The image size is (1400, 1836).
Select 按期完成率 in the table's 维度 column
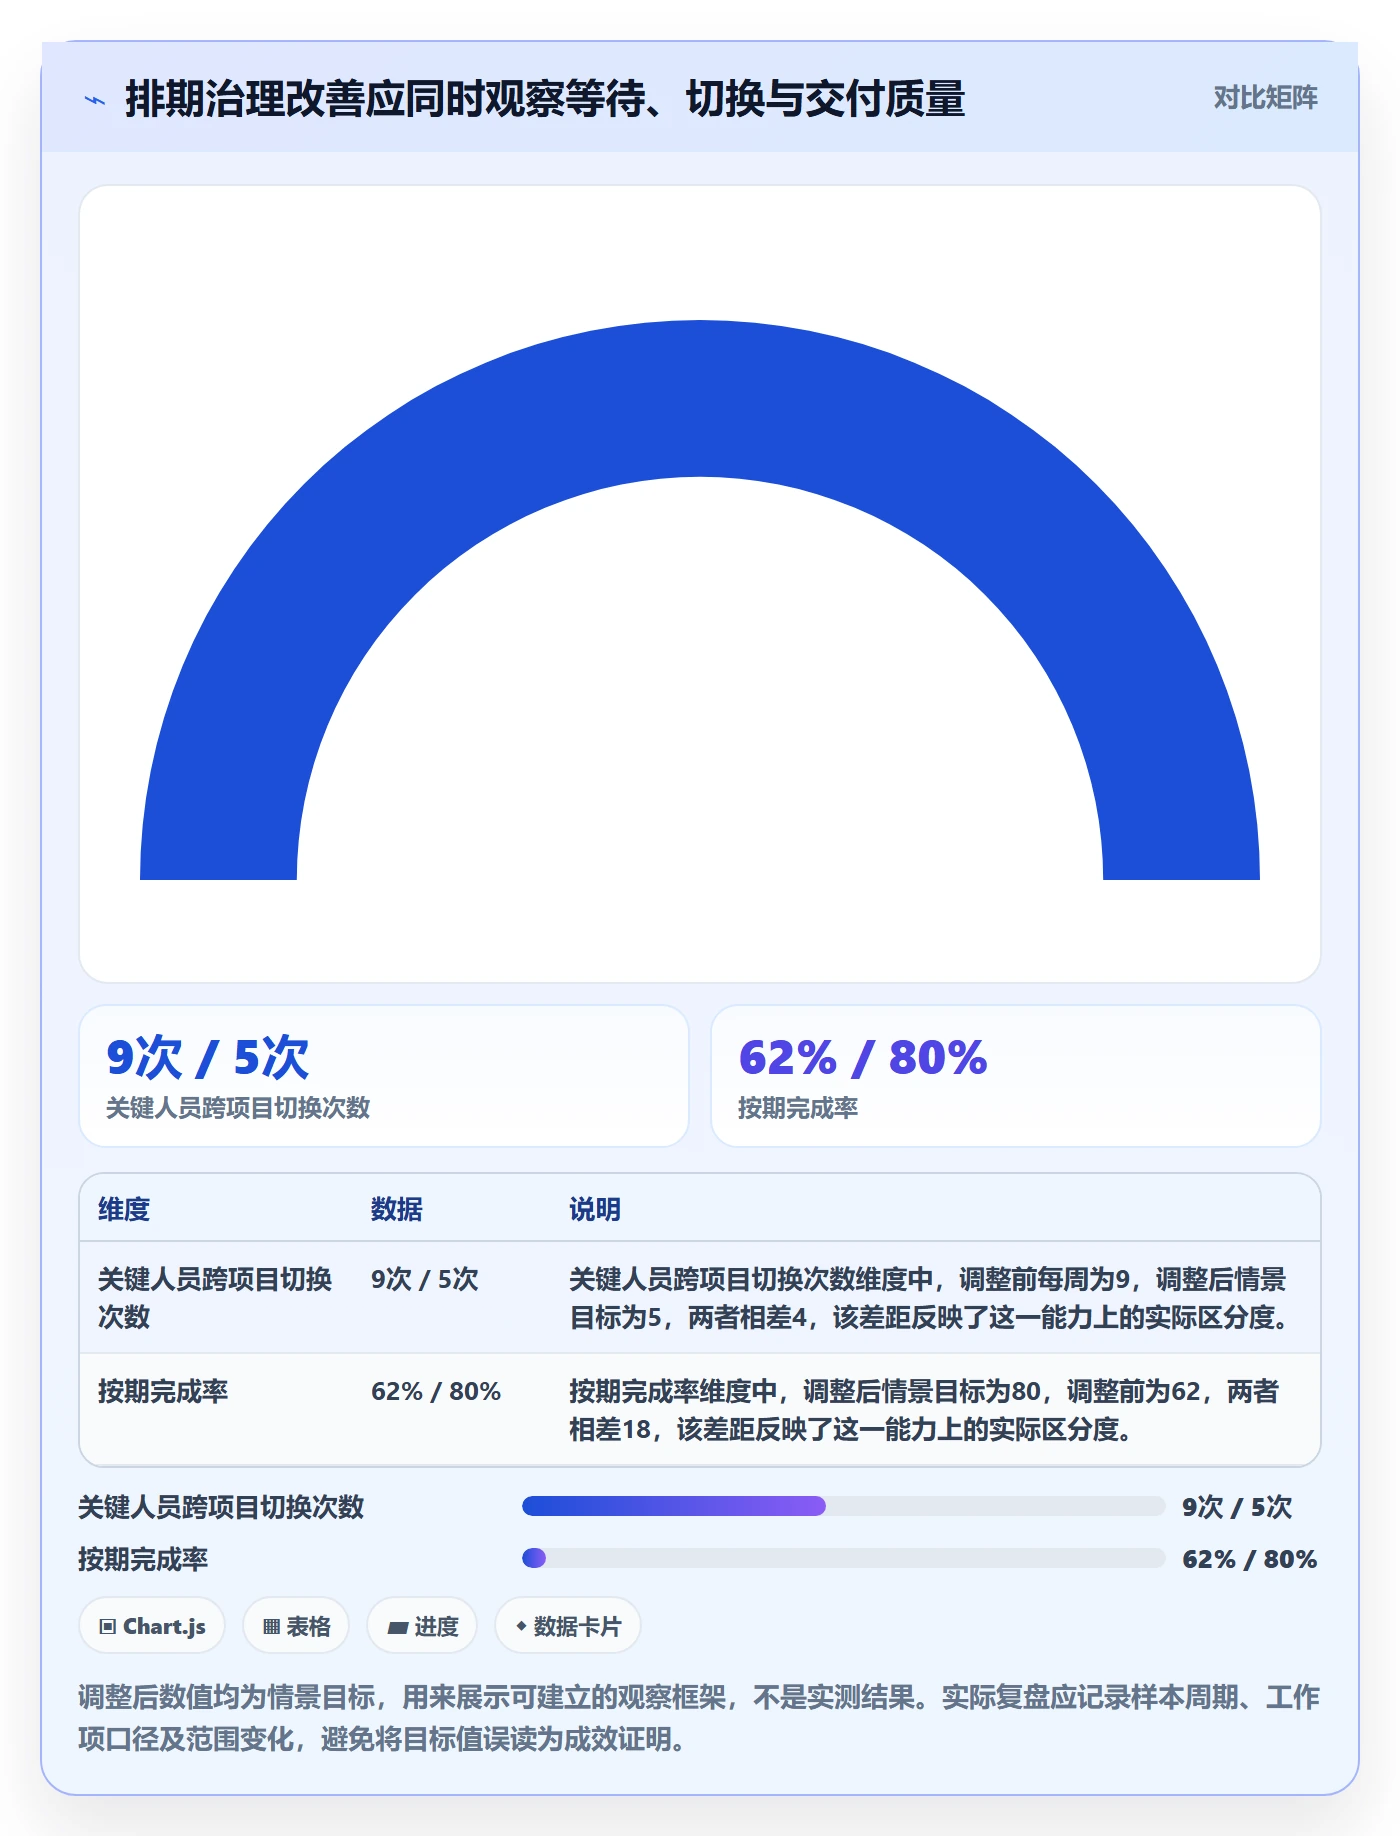tap(163, 1391)
